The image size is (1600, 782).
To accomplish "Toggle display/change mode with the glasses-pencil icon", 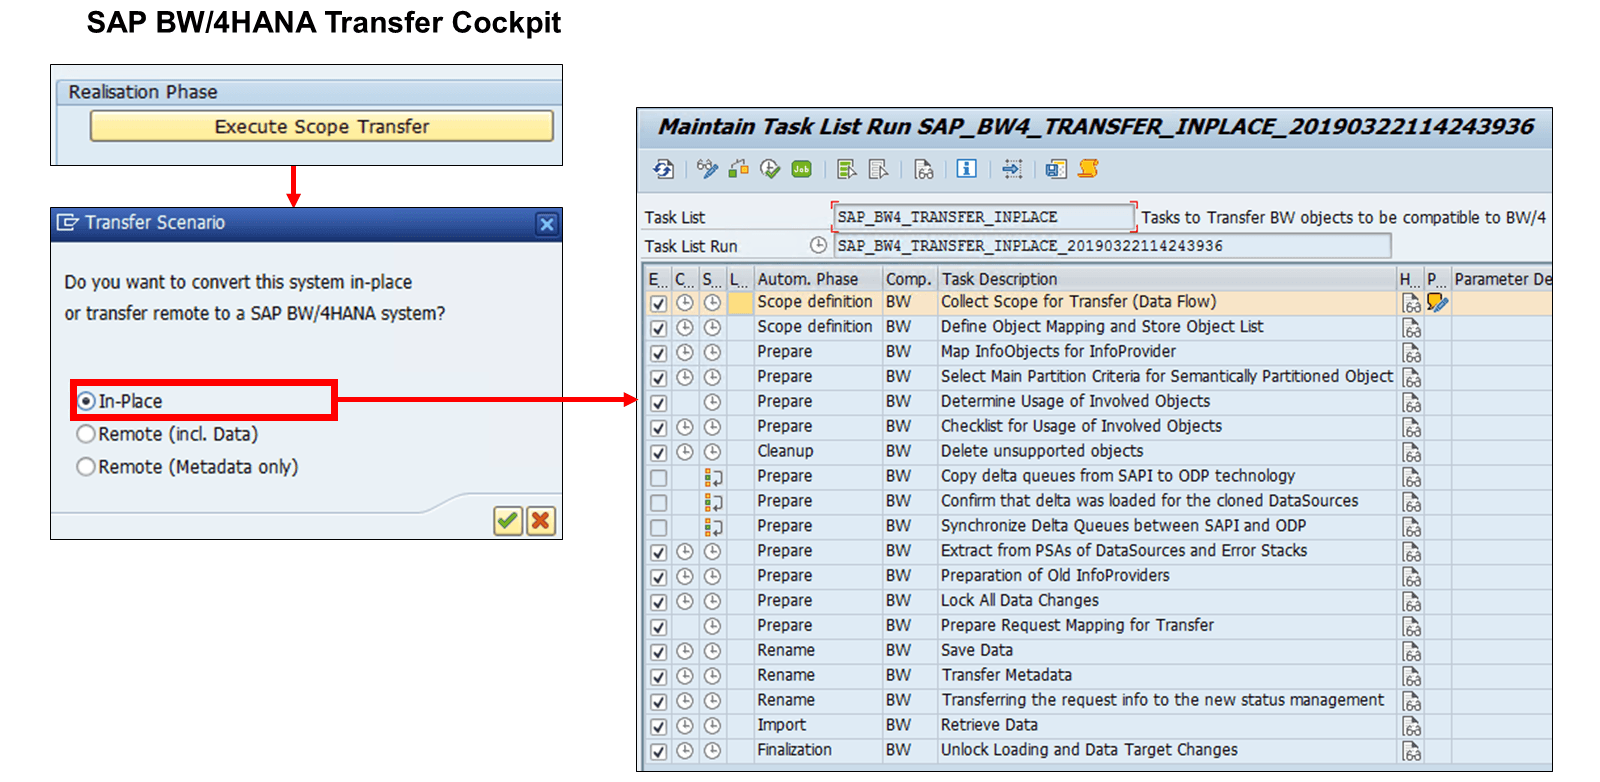I will 707,169.
